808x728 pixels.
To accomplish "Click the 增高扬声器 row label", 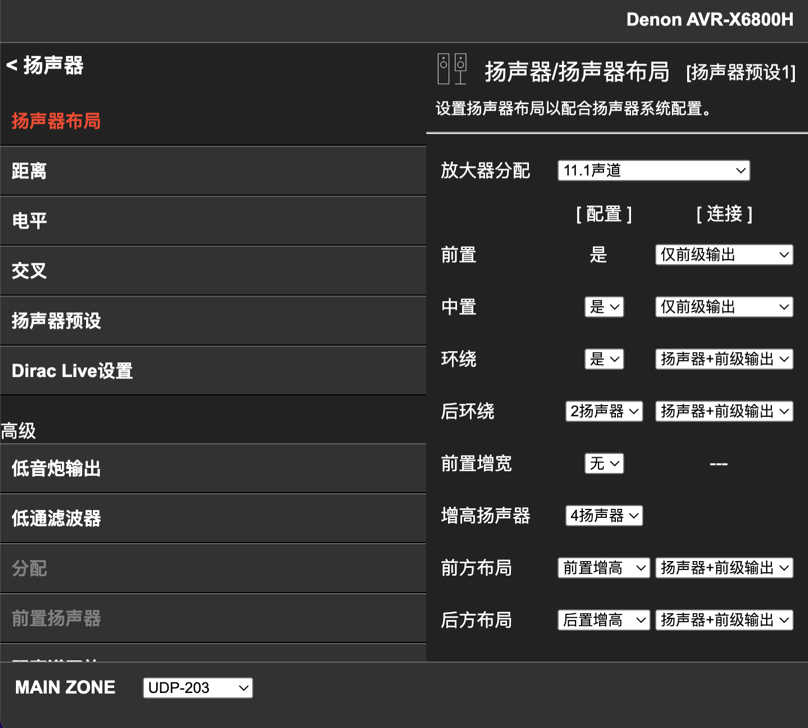I will click(485, 516).
